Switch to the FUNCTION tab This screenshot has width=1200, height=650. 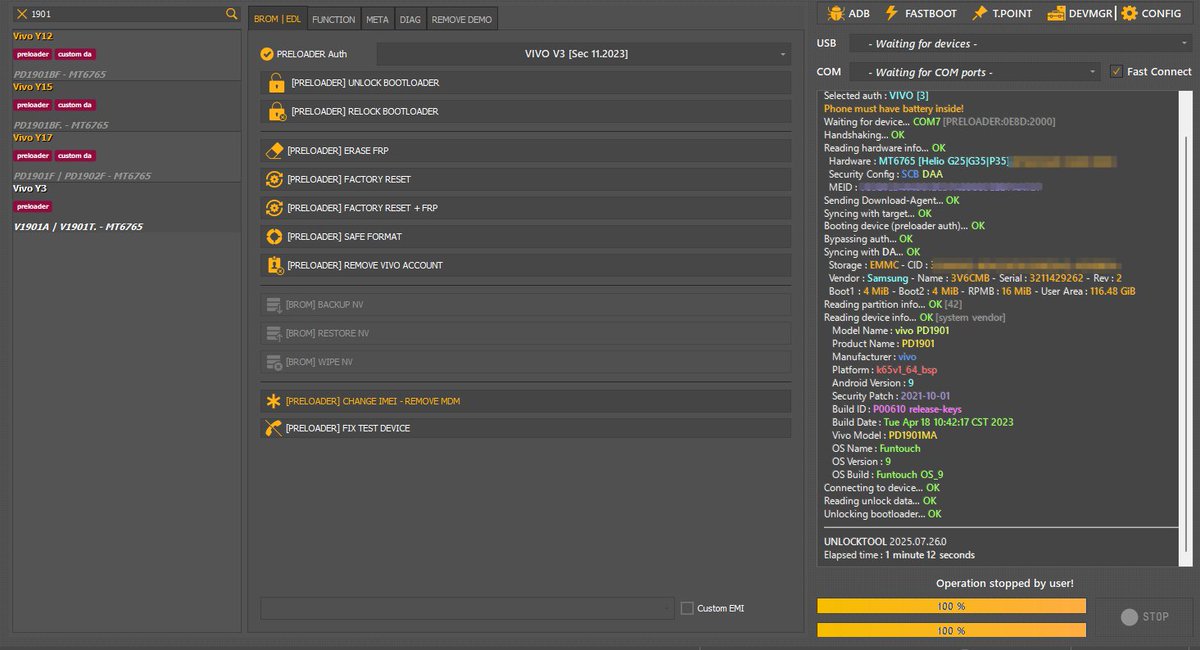pyautogui.click(x=333, y=19)
